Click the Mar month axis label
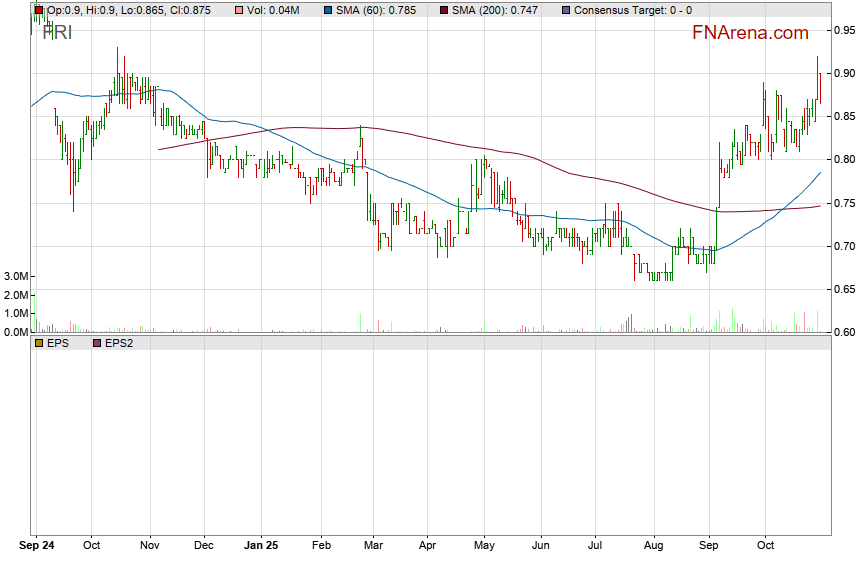859x566 pixels. (372, 547)
